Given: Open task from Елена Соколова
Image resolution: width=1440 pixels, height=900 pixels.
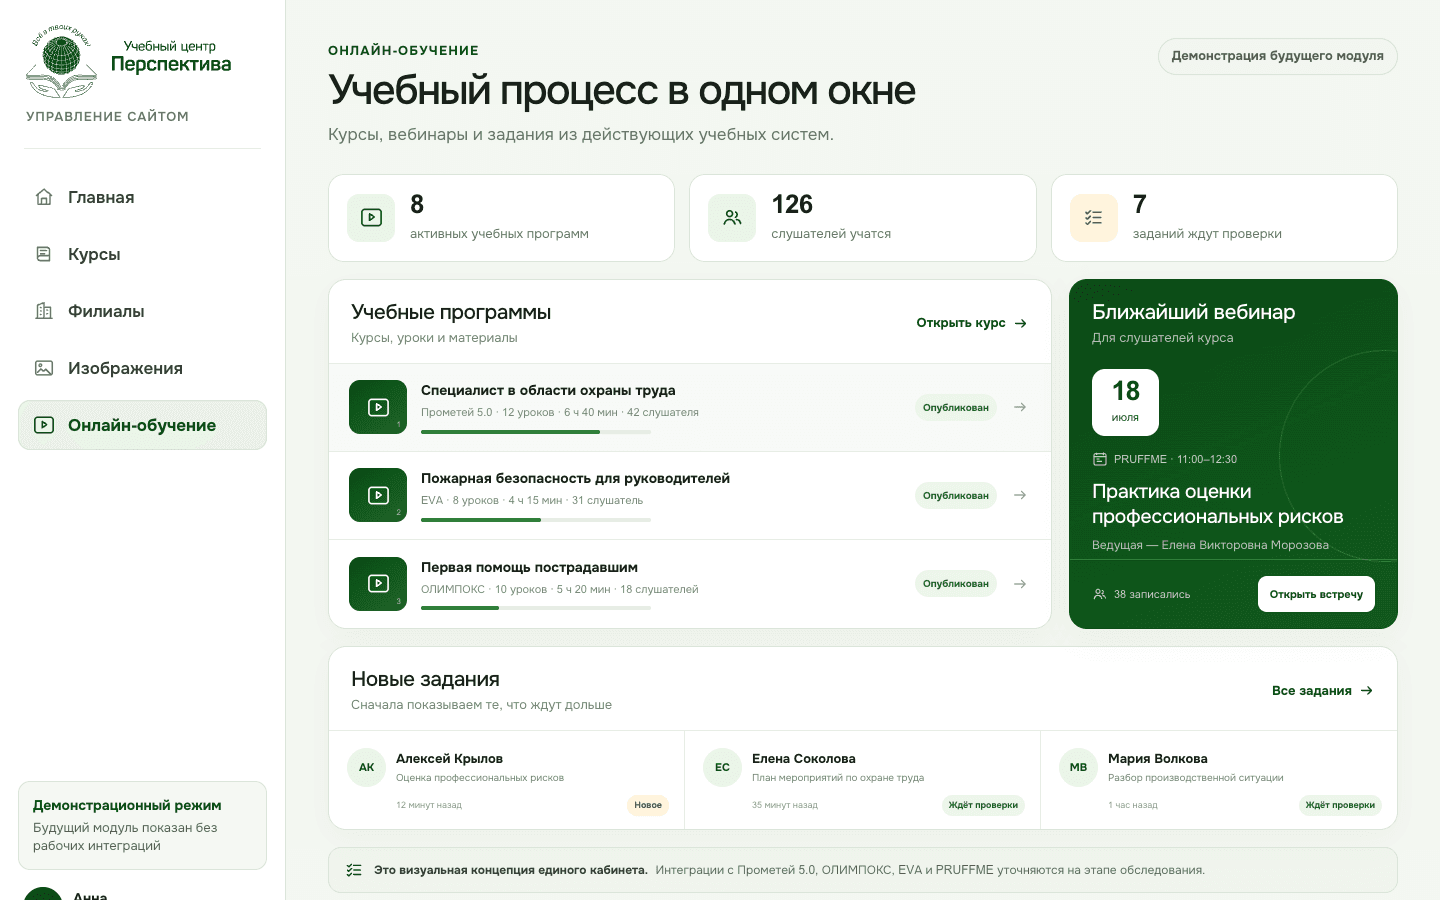Looking at the screenshot, I should coord(863,780).
